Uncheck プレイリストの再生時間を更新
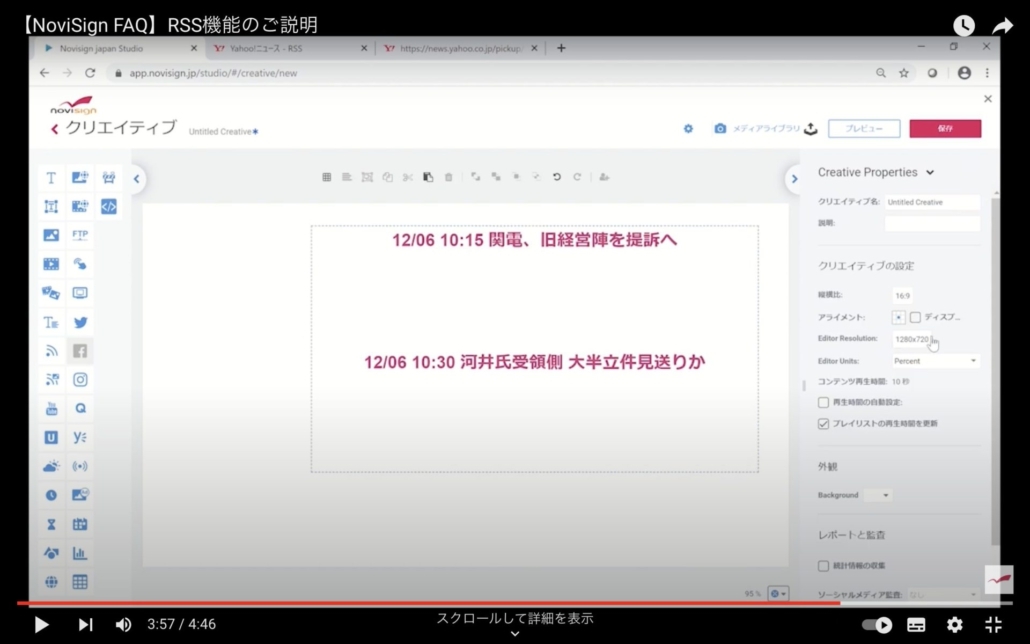The height and width of the screenshot is (644, 1030). (x=823, y=424)
